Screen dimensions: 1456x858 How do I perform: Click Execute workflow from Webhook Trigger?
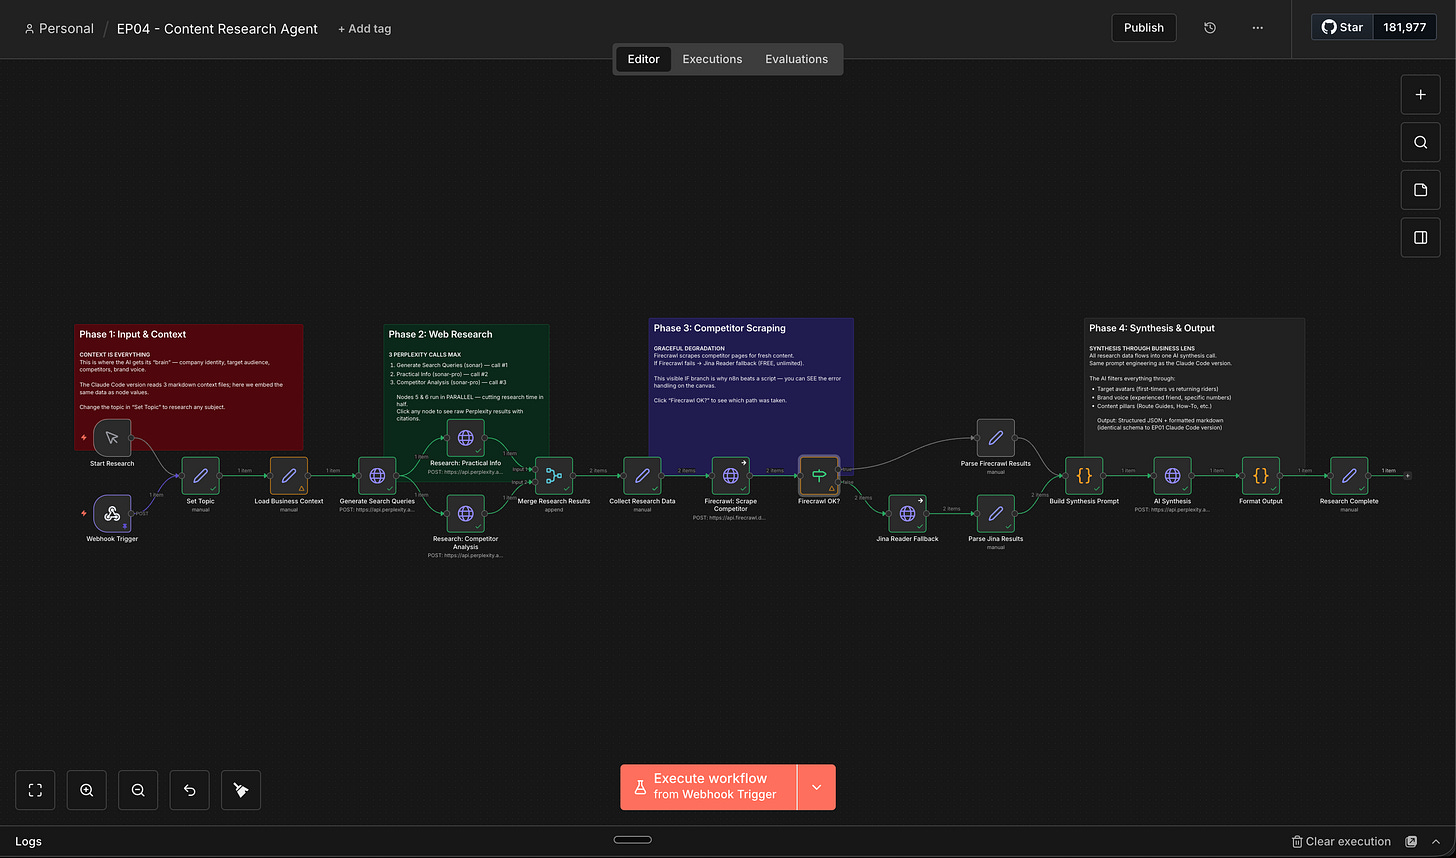709,787
